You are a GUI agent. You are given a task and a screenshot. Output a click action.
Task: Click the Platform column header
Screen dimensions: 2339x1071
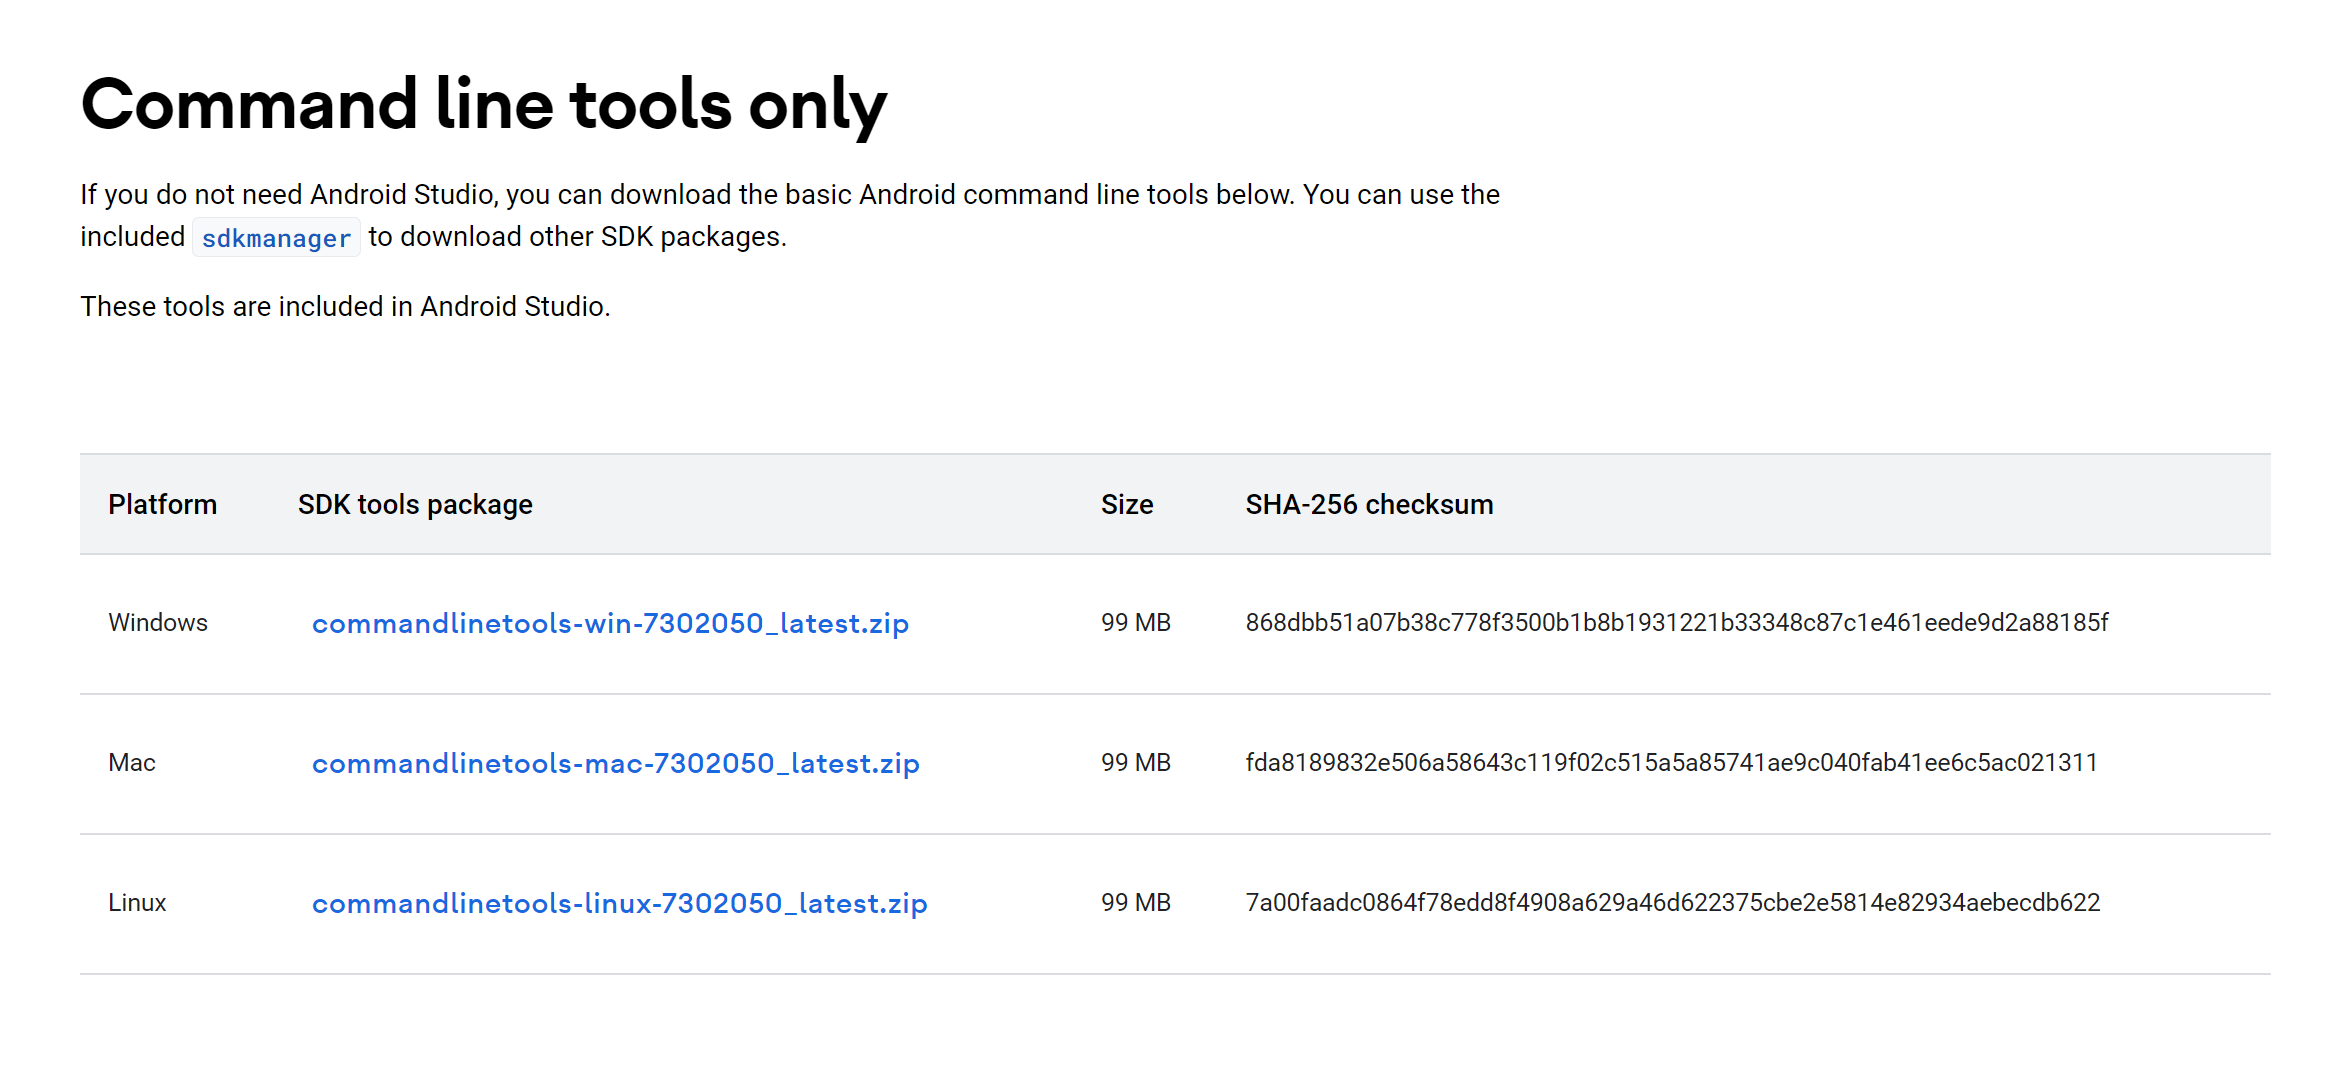pyautogui.click(x=162, y=504)
